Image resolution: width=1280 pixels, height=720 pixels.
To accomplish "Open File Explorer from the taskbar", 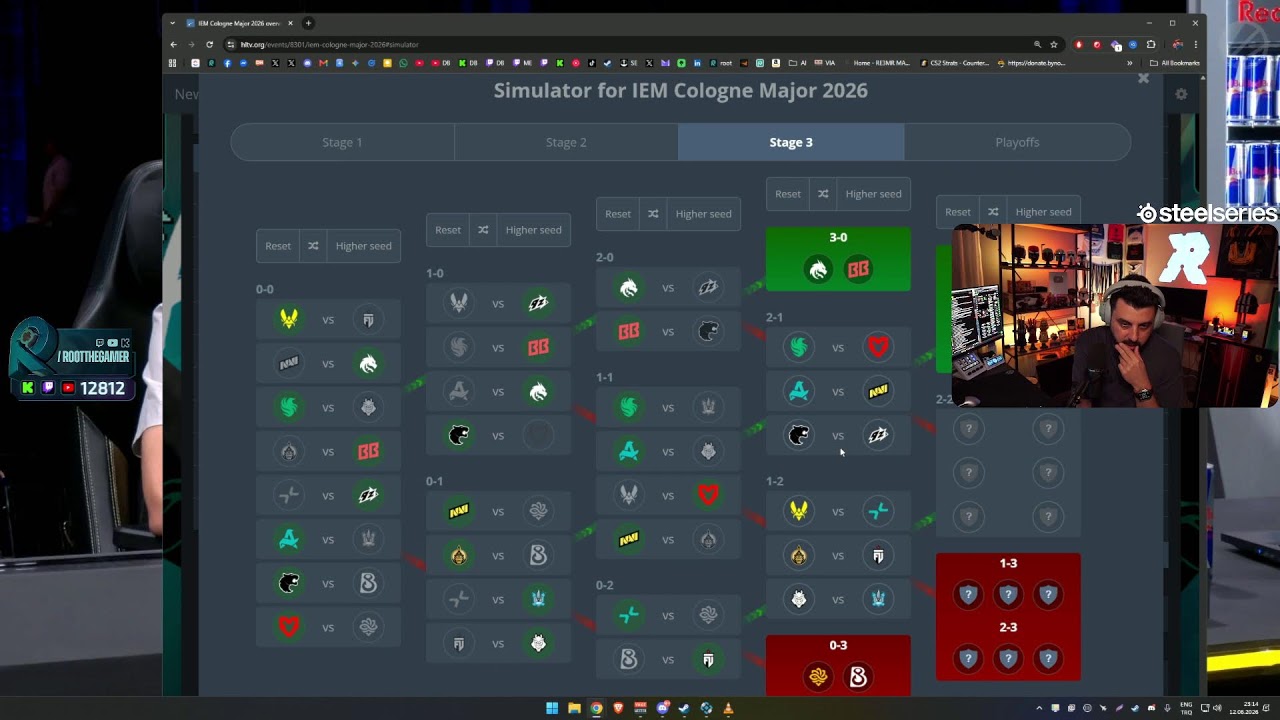I will 574,708.
